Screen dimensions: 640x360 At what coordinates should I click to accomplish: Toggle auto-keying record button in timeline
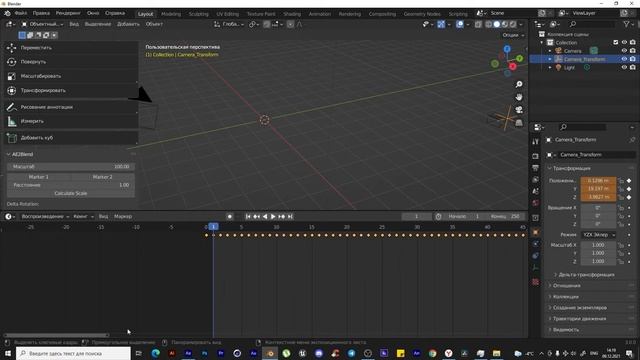point(230,217)
